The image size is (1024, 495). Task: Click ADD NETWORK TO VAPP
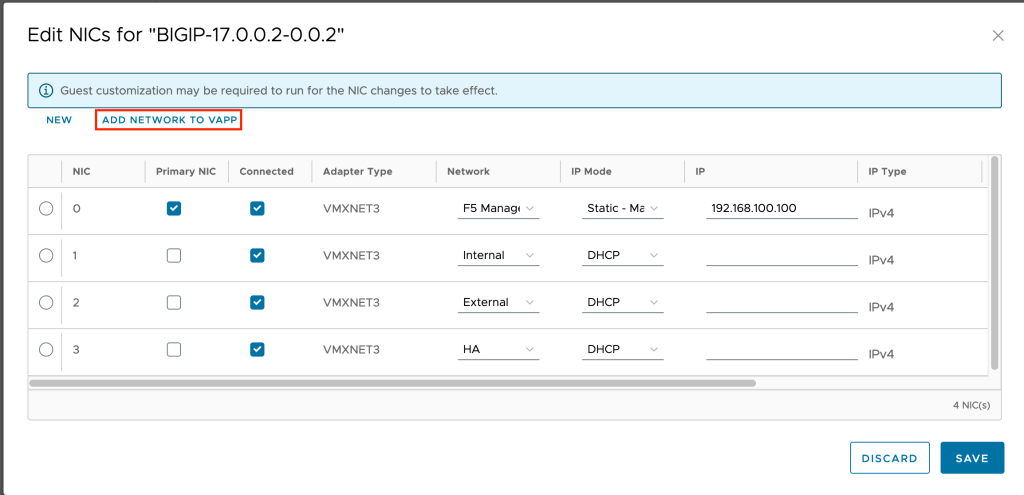[169, 120]
